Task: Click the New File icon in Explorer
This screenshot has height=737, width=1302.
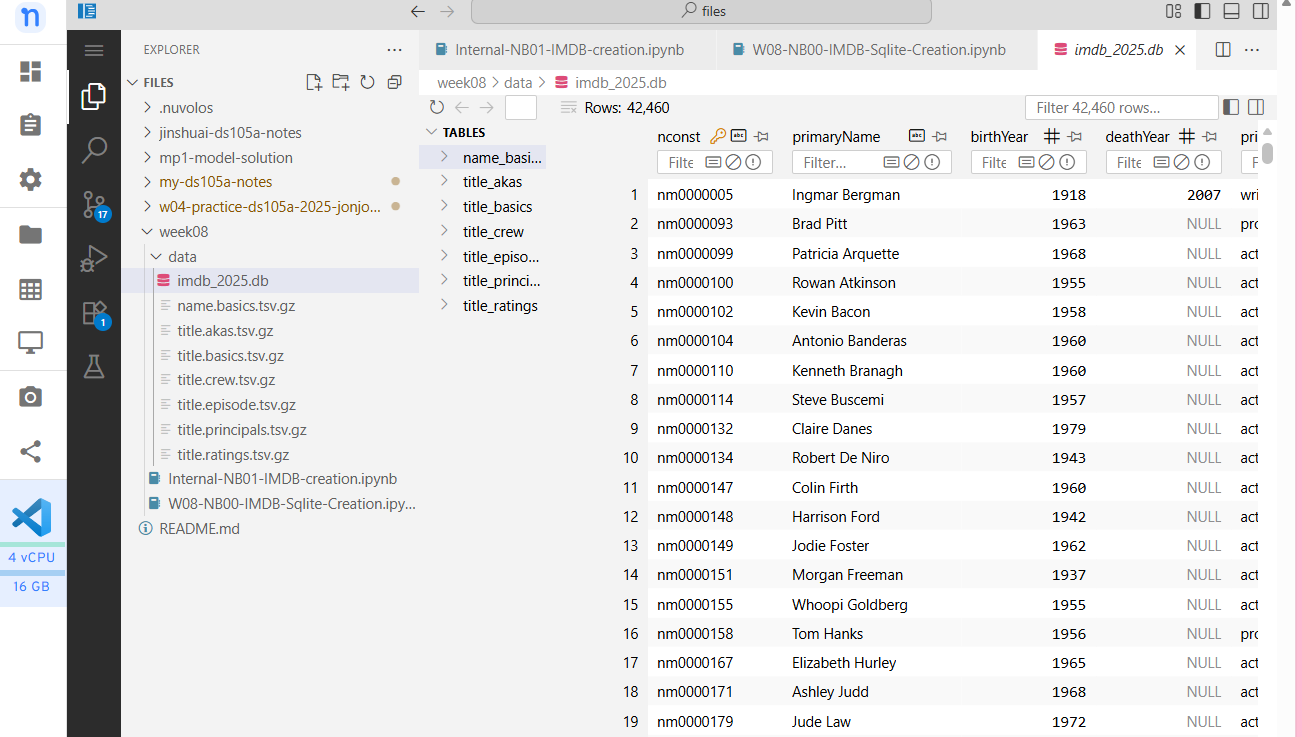Action: [x=314, y=83]
